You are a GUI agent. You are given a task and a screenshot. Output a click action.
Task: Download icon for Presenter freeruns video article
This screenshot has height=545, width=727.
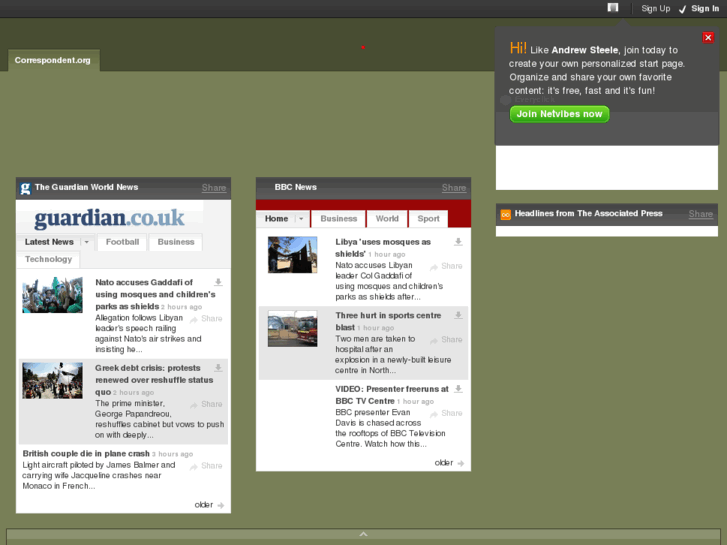pos(458,389)
